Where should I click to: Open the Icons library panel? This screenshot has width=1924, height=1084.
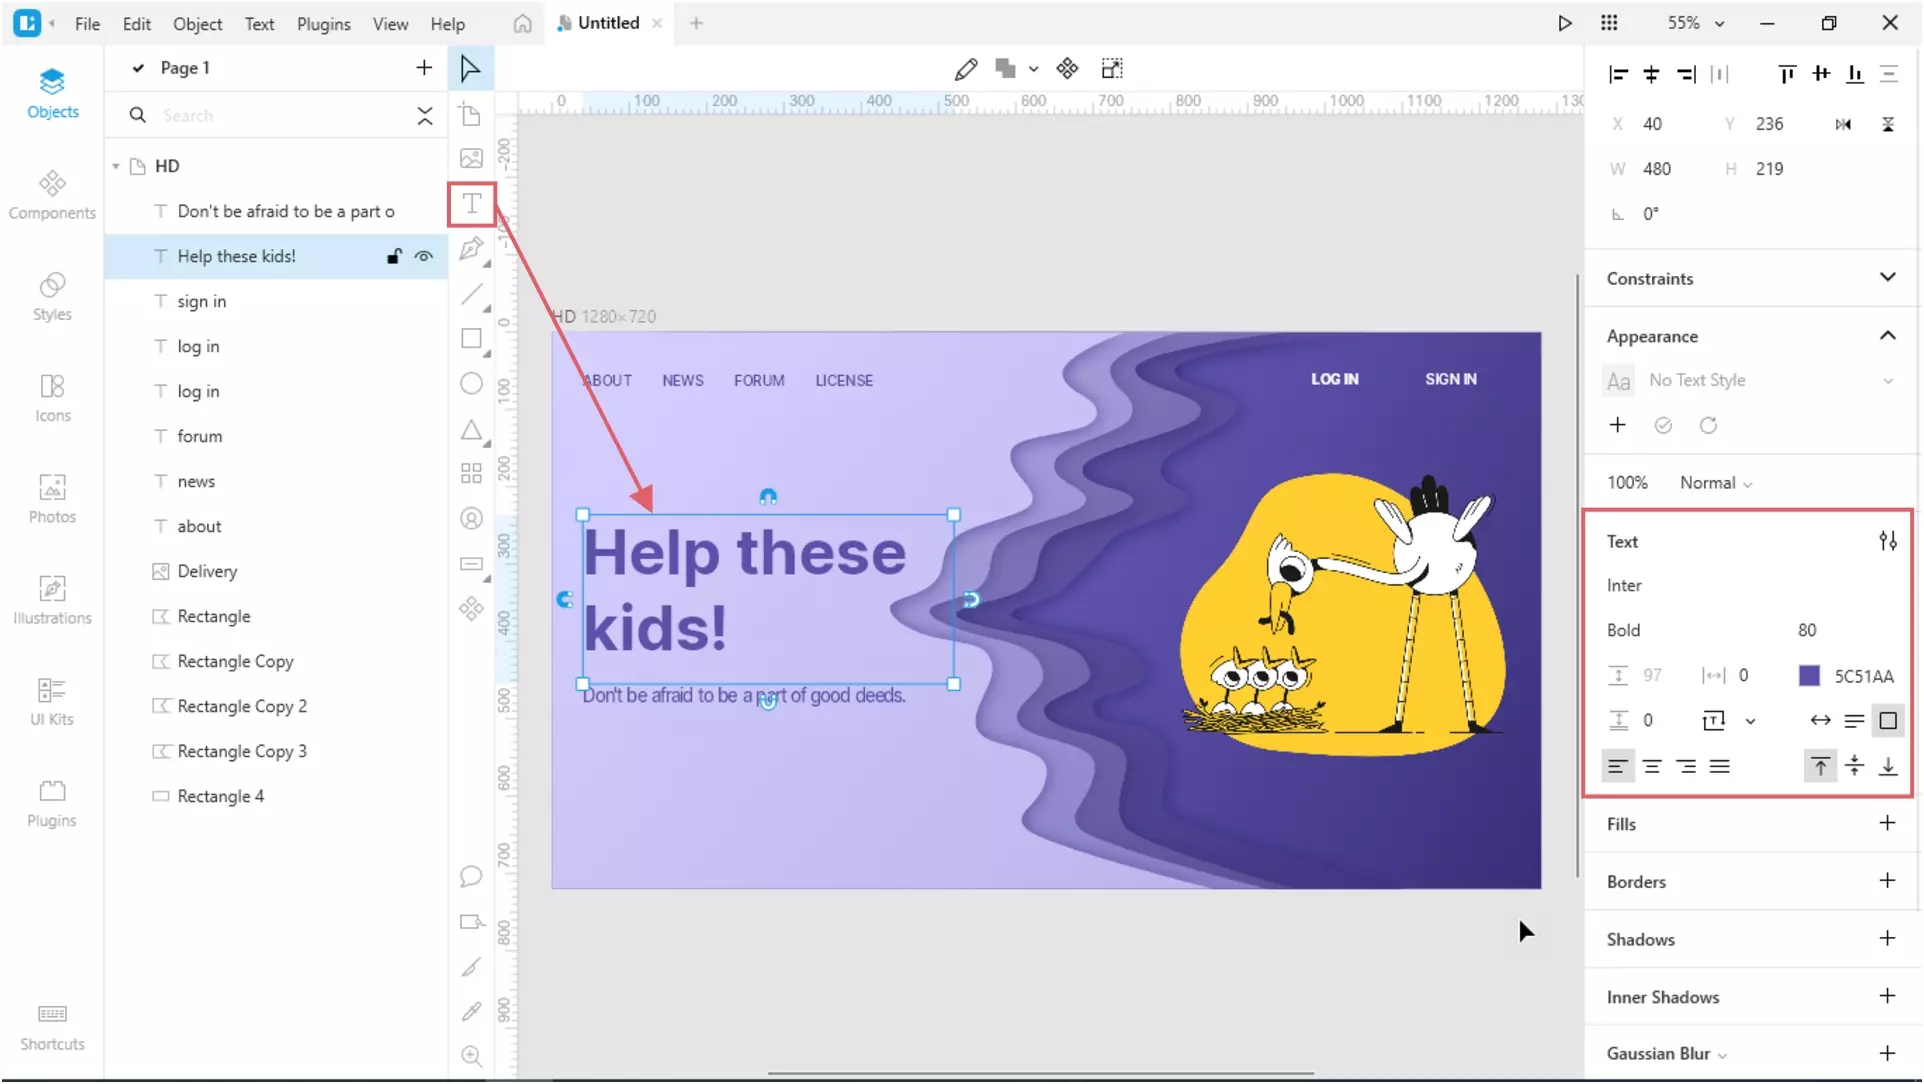[x=52, y=397]
